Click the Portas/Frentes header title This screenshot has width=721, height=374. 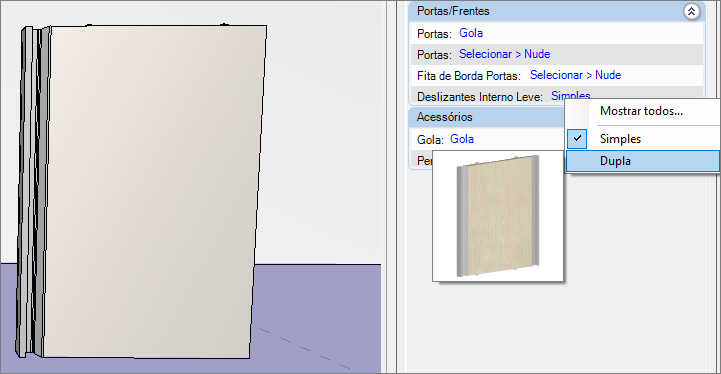pyautogui.click(x=453, y=11)
